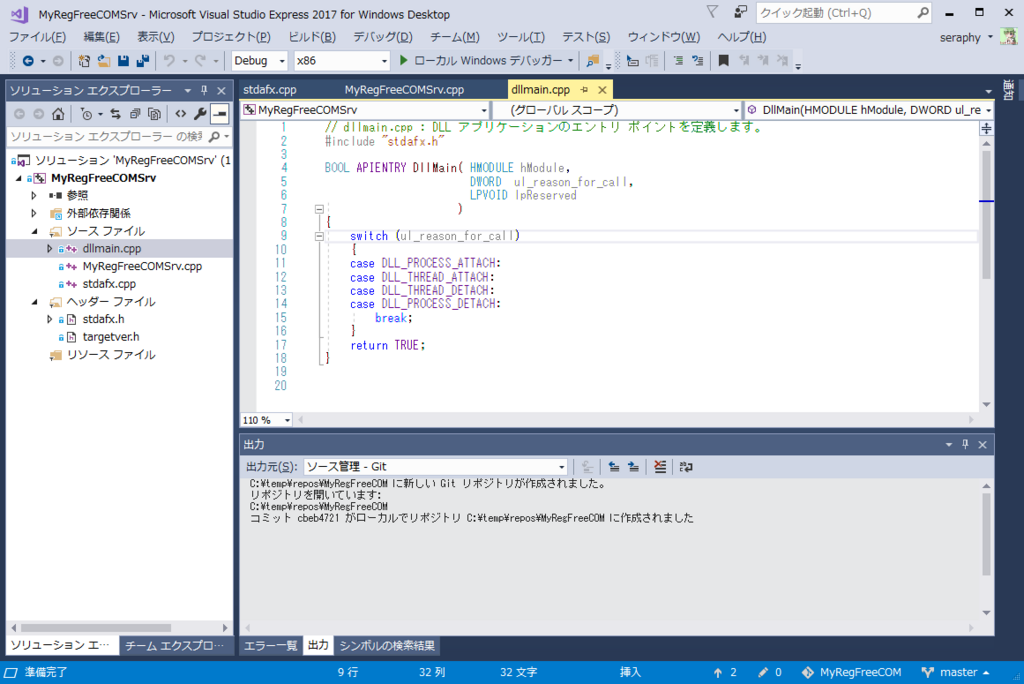The height and width of the screenshot is (684, 1024).
Task: Switch to the シンボルの検索結果 tab
Action: [387, 645]
